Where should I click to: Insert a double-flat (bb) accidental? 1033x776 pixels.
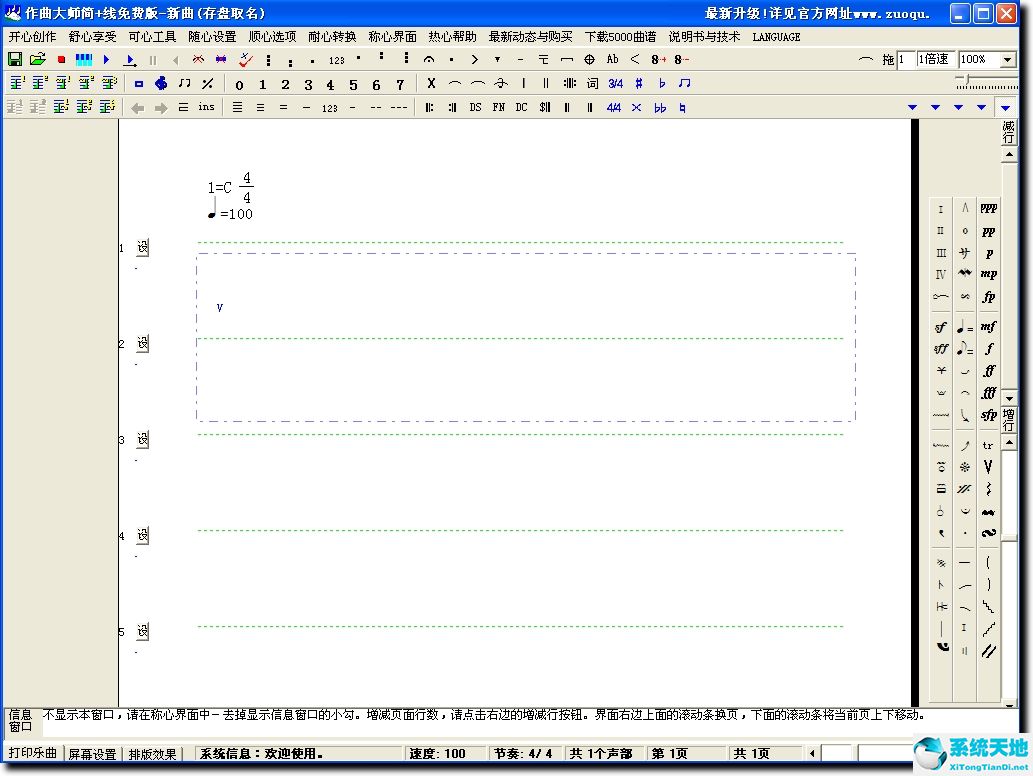coord(659,107)
